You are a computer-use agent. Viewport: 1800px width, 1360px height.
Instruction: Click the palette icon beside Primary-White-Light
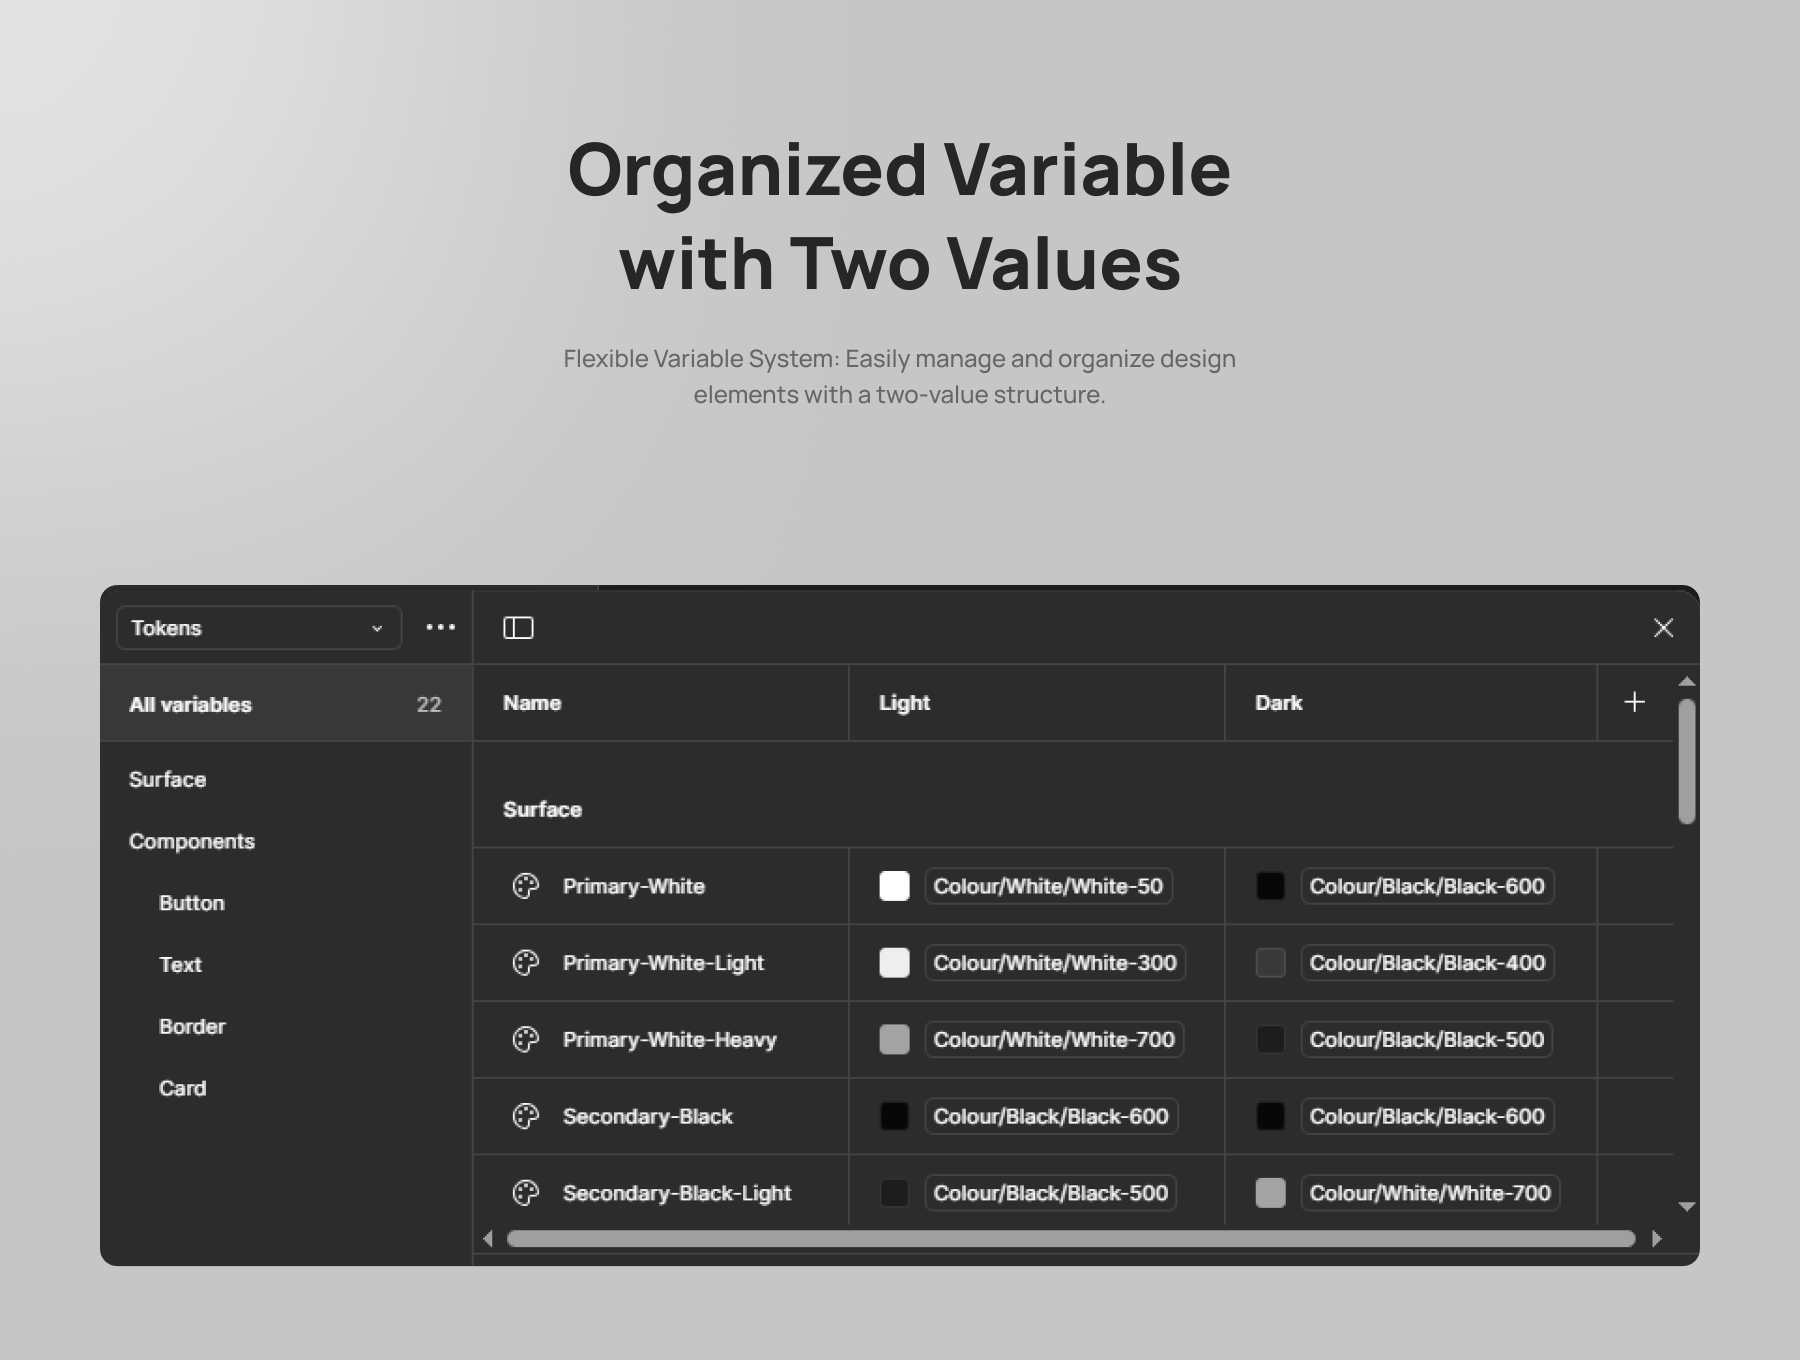point(526,963)
